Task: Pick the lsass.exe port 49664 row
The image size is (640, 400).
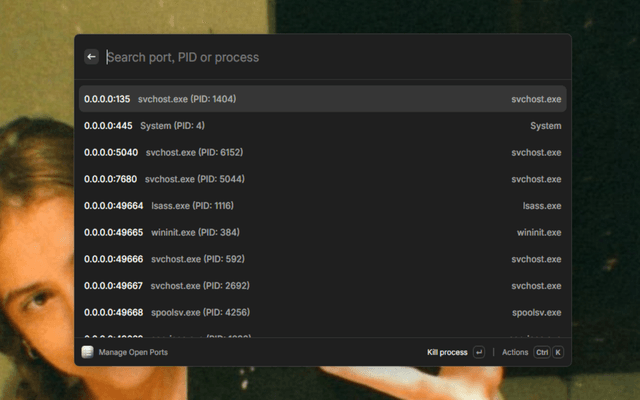Action: coord(322,206)
